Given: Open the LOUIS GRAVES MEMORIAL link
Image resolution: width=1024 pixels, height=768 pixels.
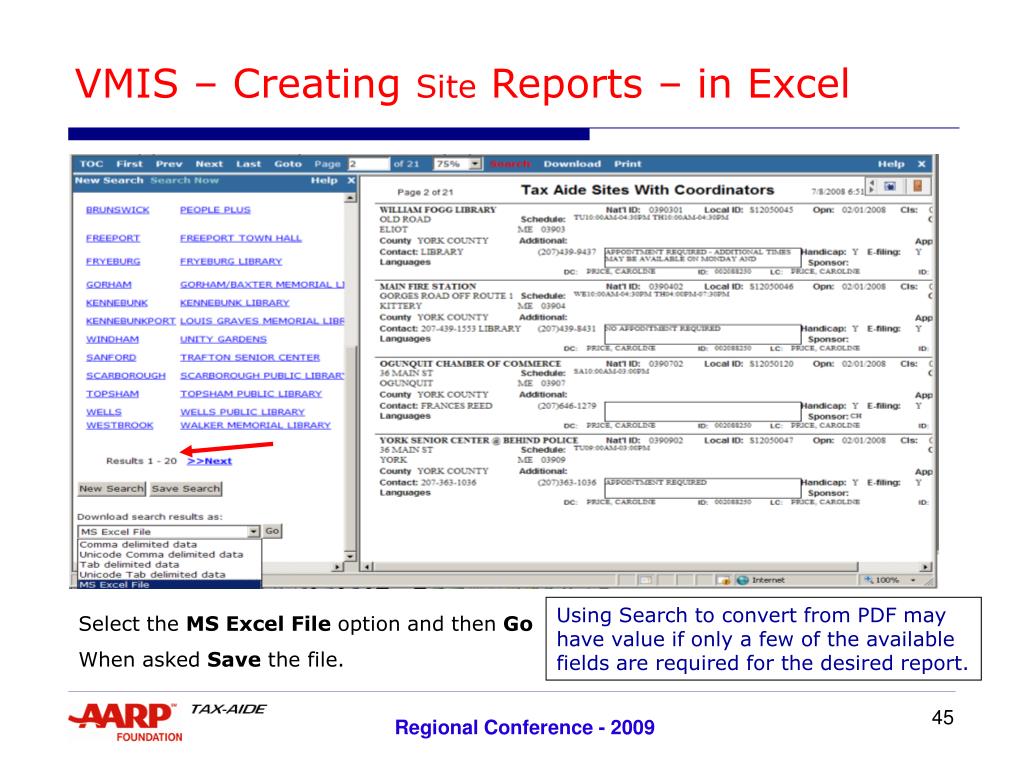Looking at the screenshot, I should [x=262, y=321].
